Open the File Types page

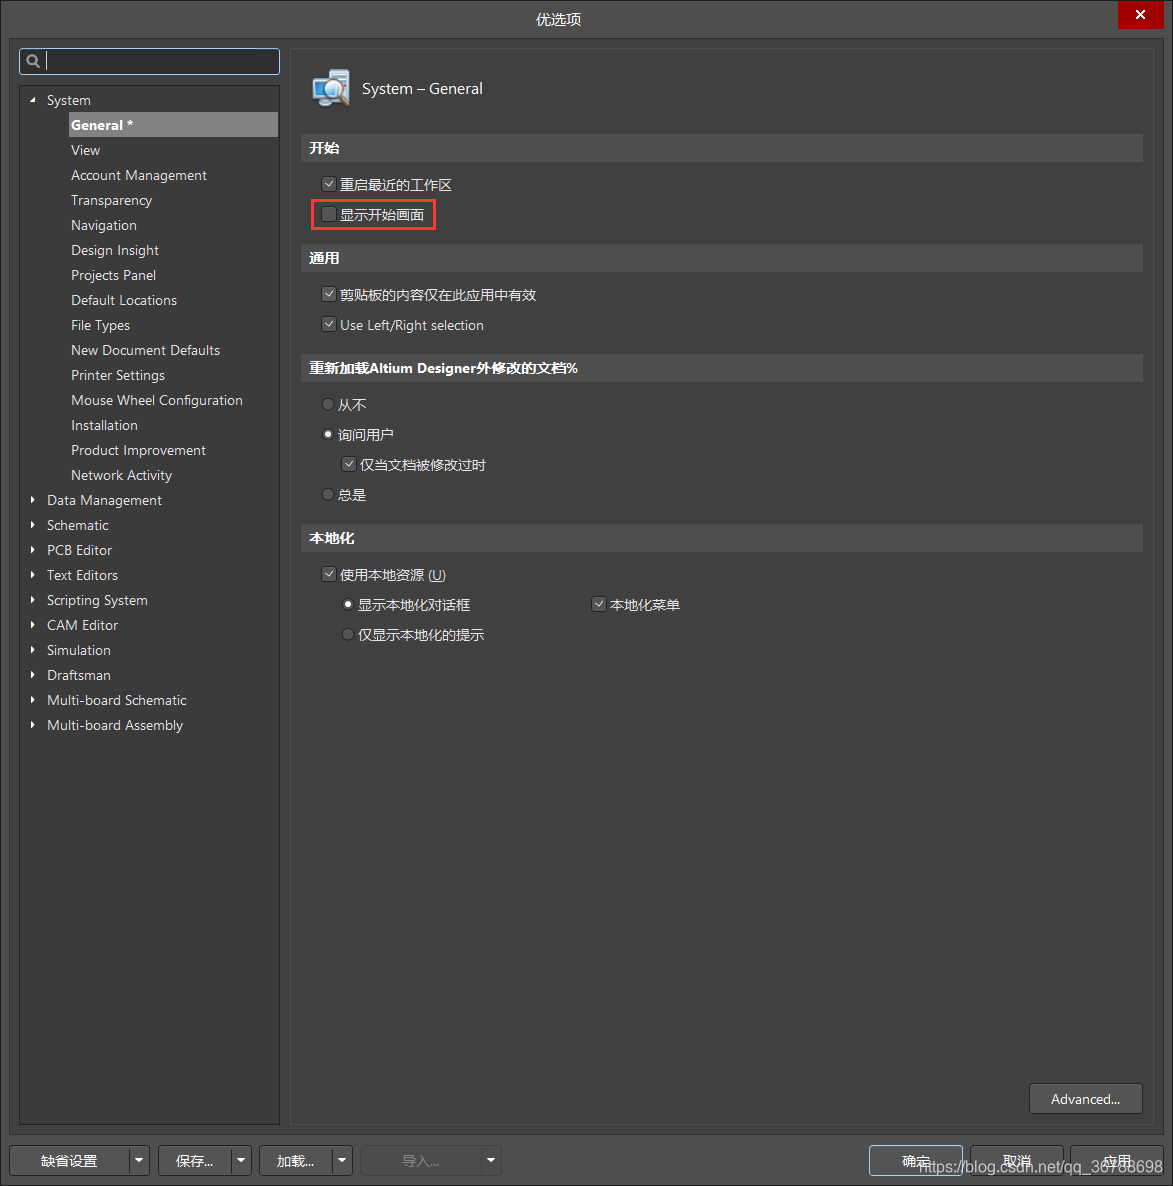pyautogui.click(x=101, y=324)
